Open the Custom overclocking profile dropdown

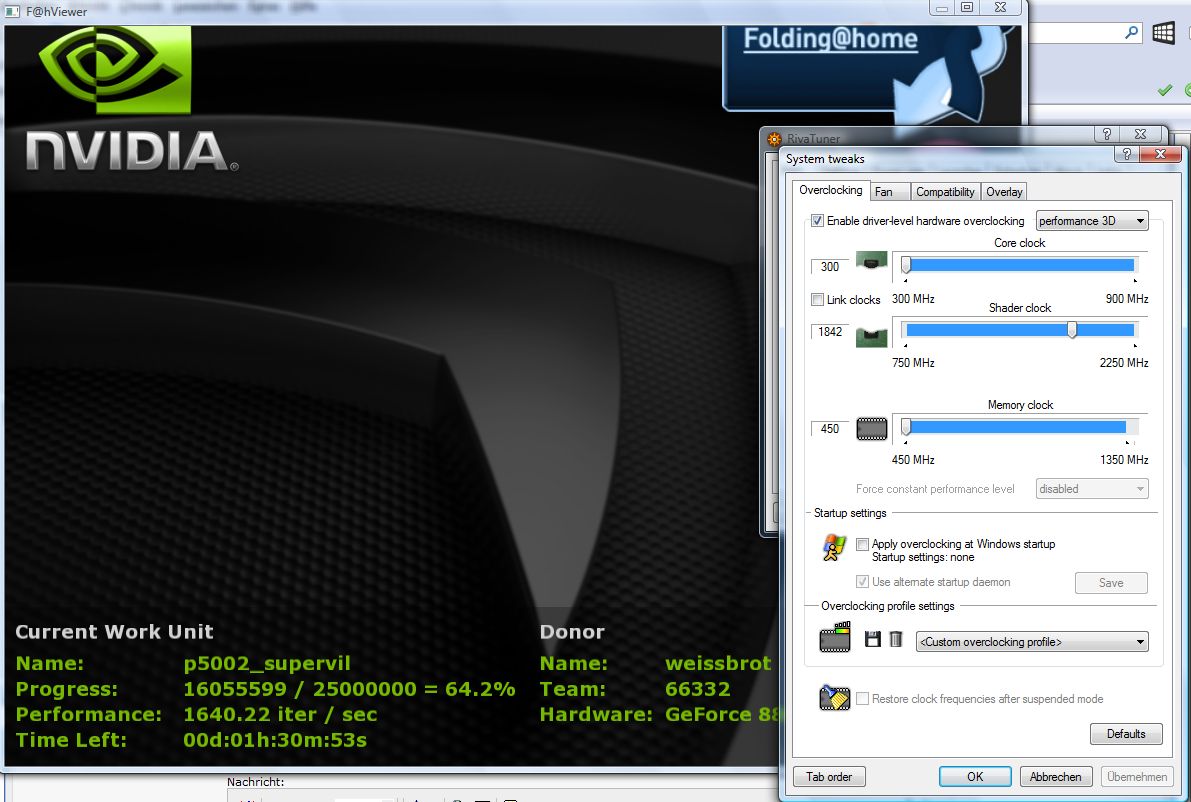coord(1031,642)
